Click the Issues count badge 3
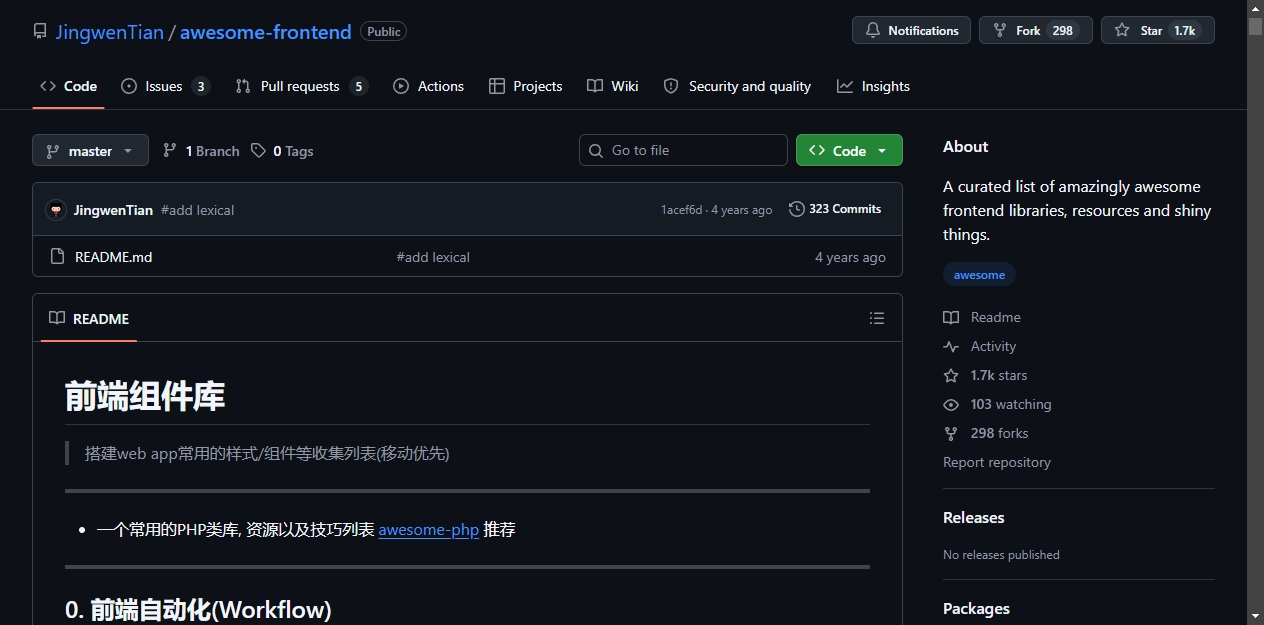The image size is (1264, 625). pos(201,86)
